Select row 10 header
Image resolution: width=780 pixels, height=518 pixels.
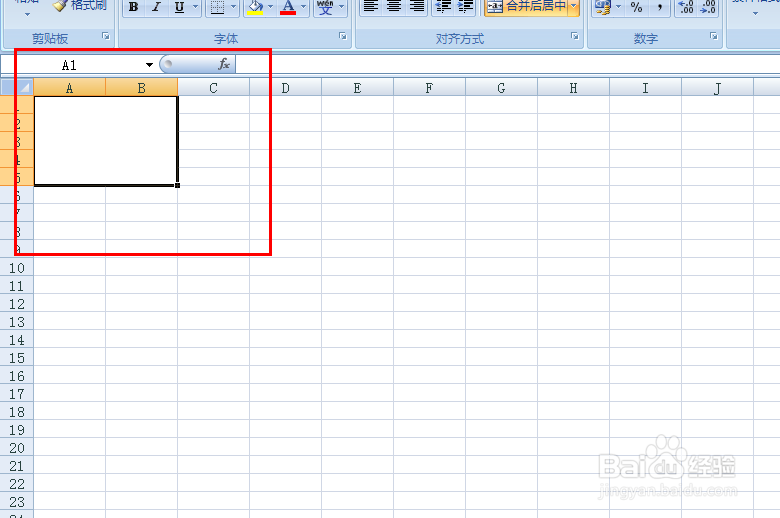17,268
